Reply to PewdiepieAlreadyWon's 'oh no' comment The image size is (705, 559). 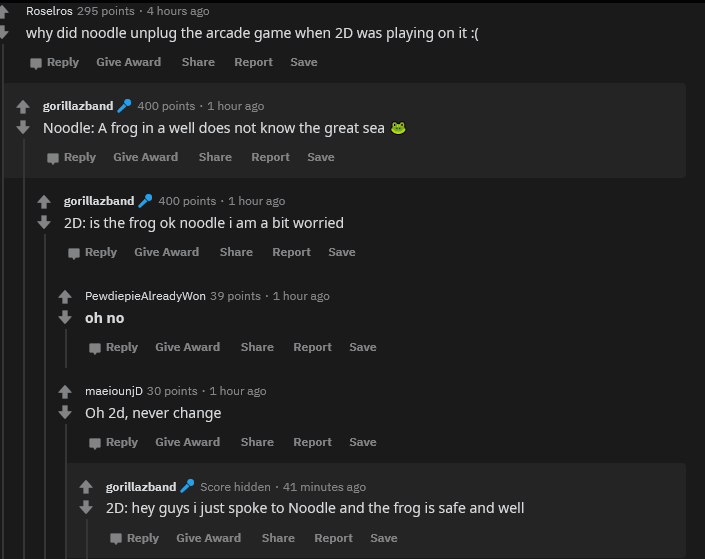[113, 347]
